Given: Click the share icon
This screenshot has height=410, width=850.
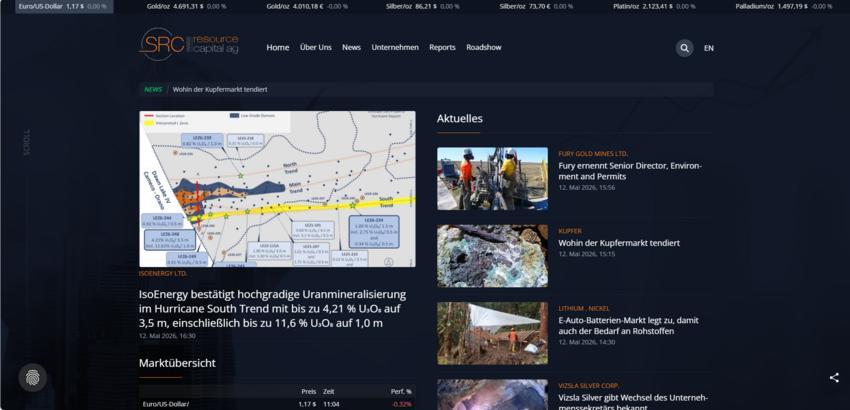Looking at the screenshot, I should click(834, 377).
